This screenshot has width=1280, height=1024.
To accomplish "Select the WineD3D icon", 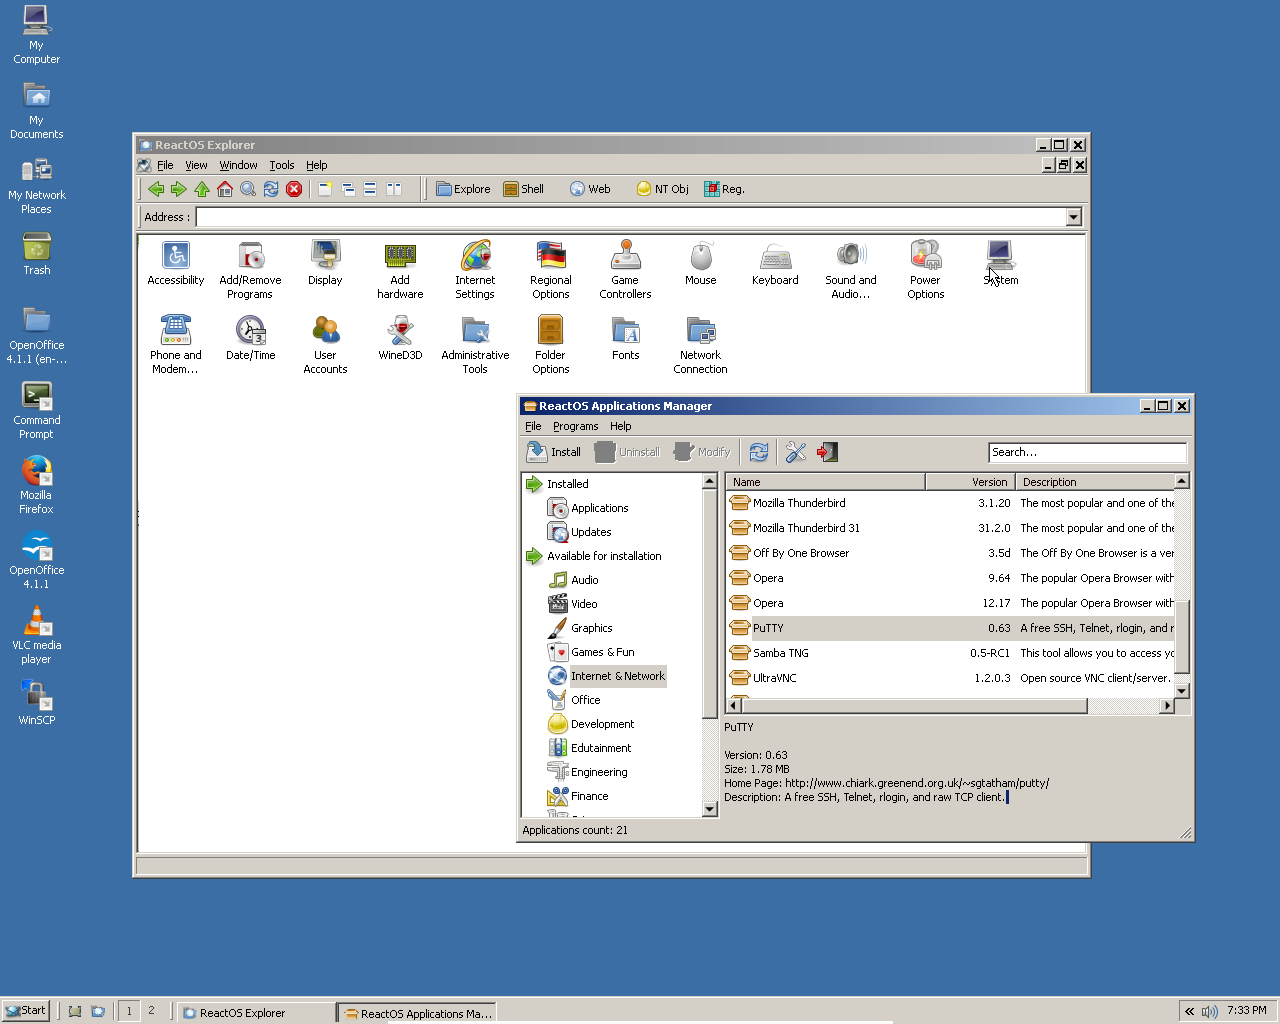I will (x=400, y=339).
